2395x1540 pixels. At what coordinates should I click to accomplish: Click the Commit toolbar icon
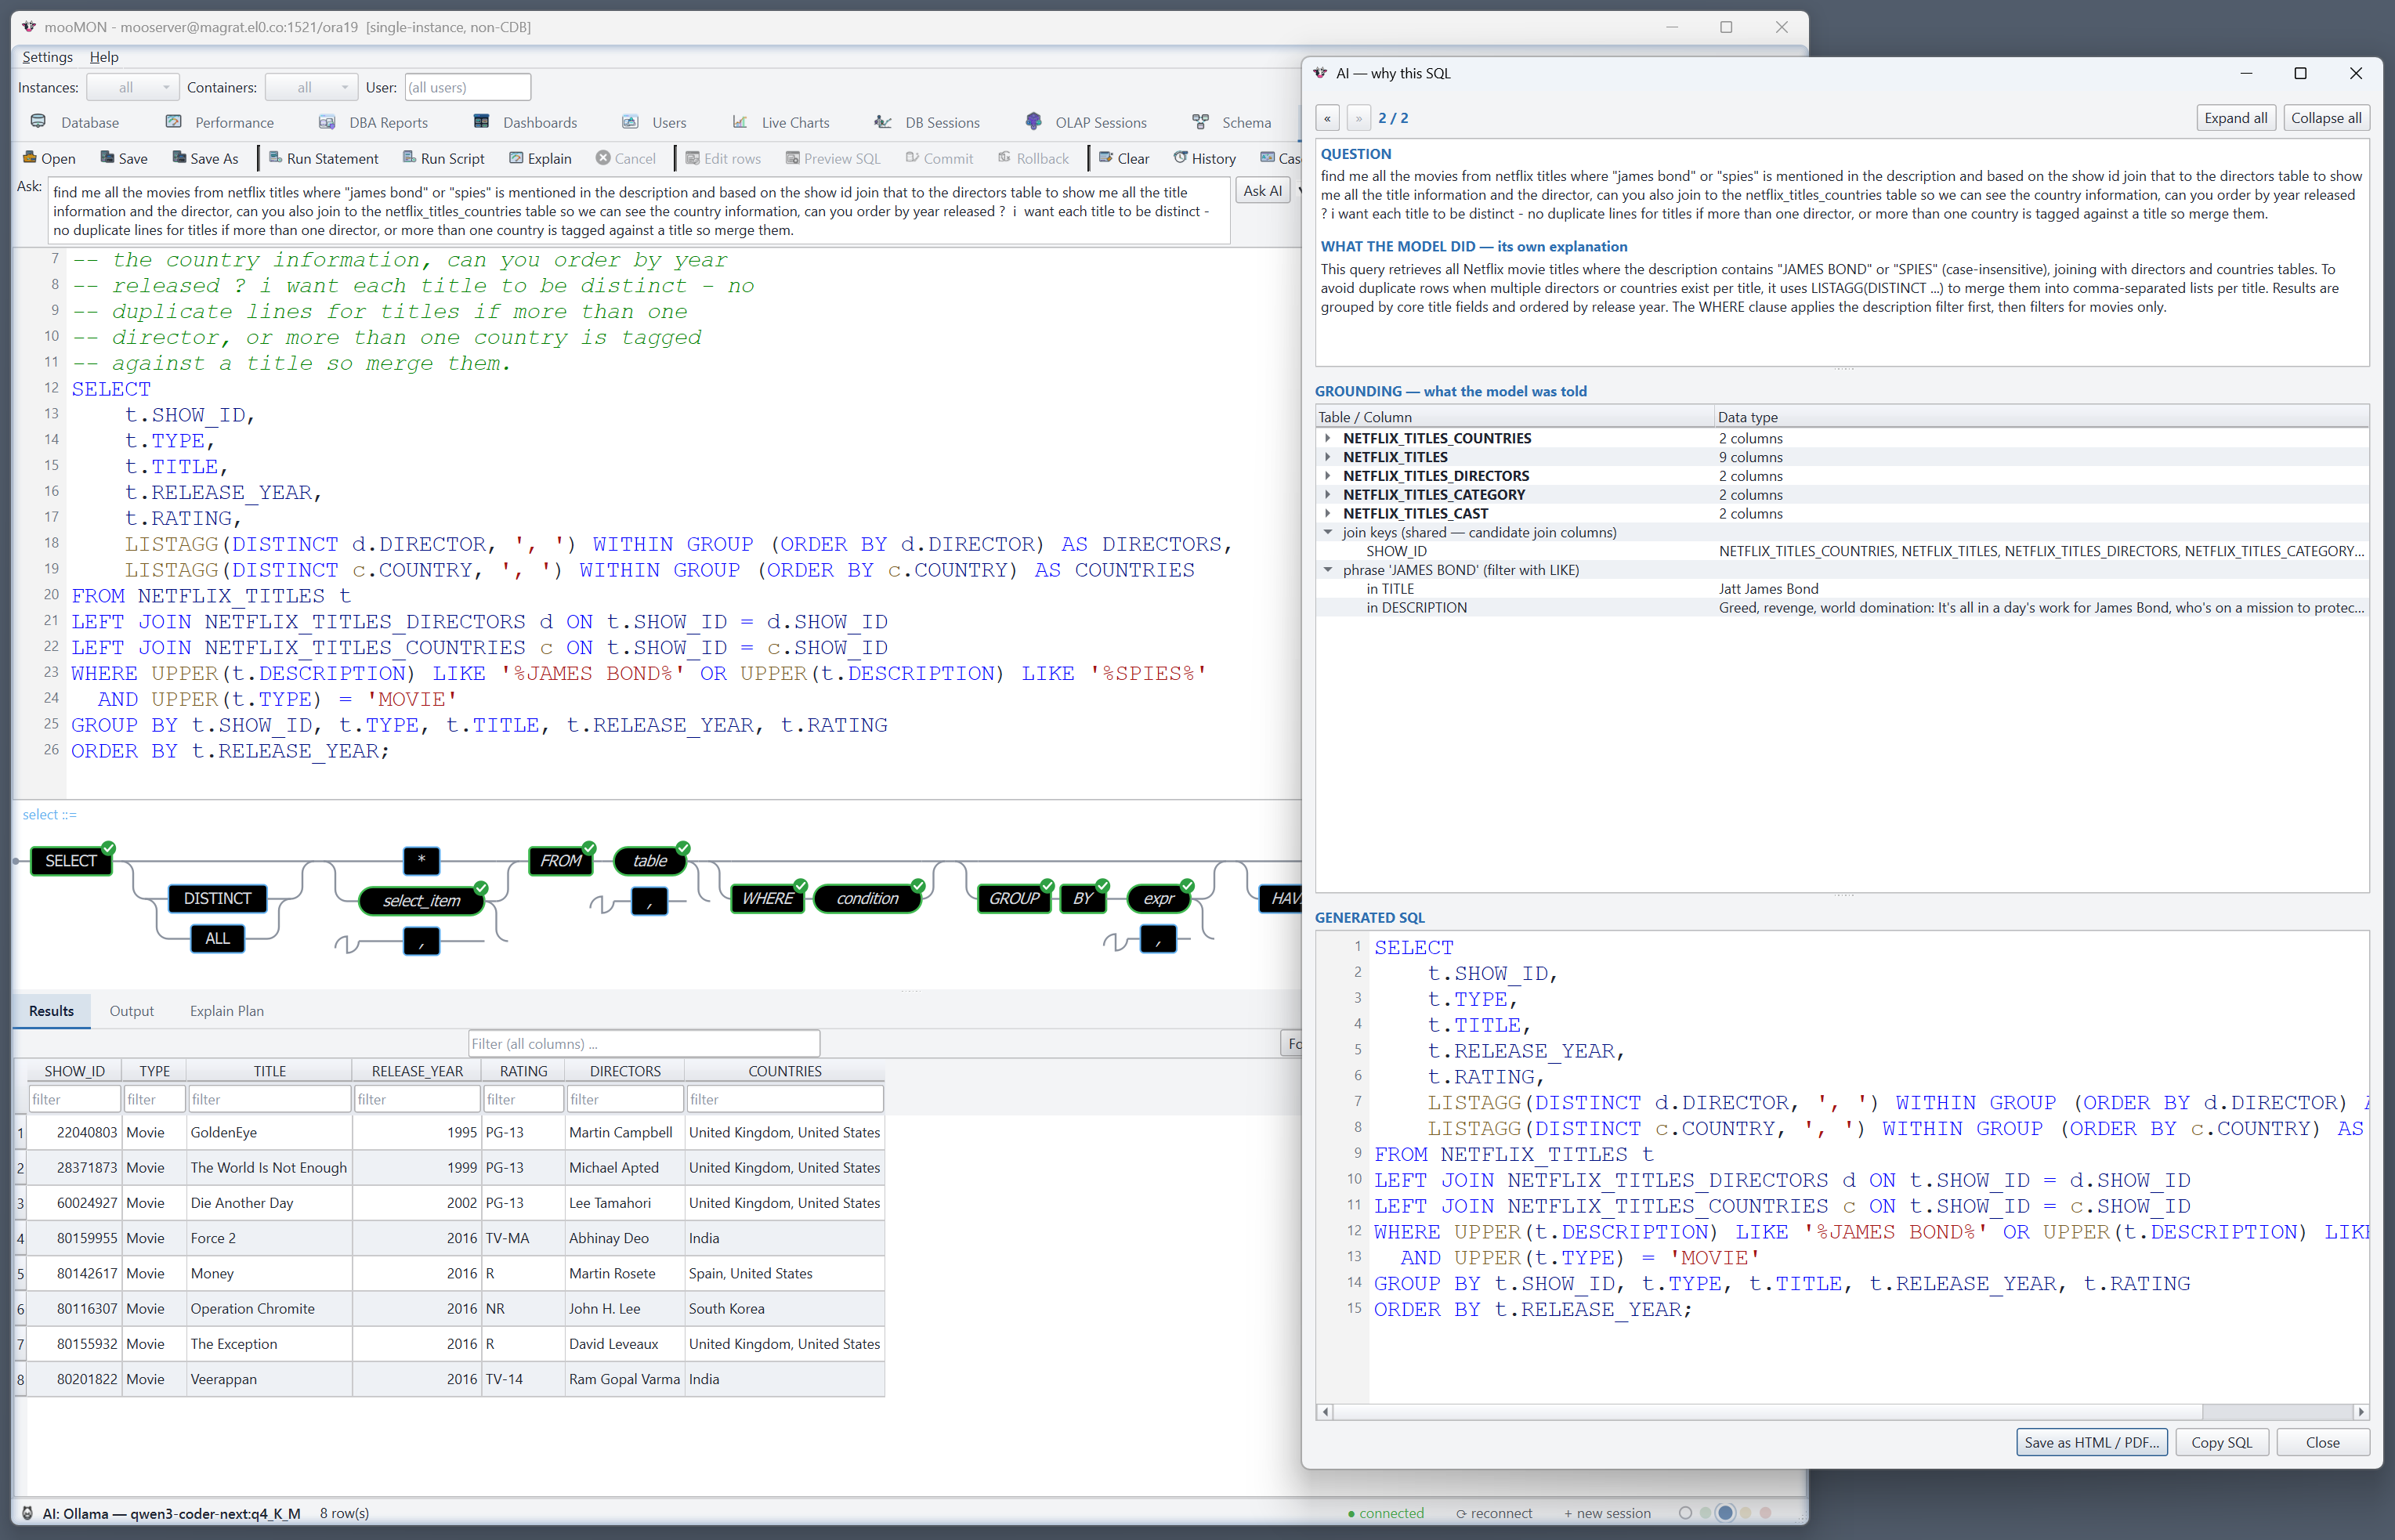click(912, 158)
